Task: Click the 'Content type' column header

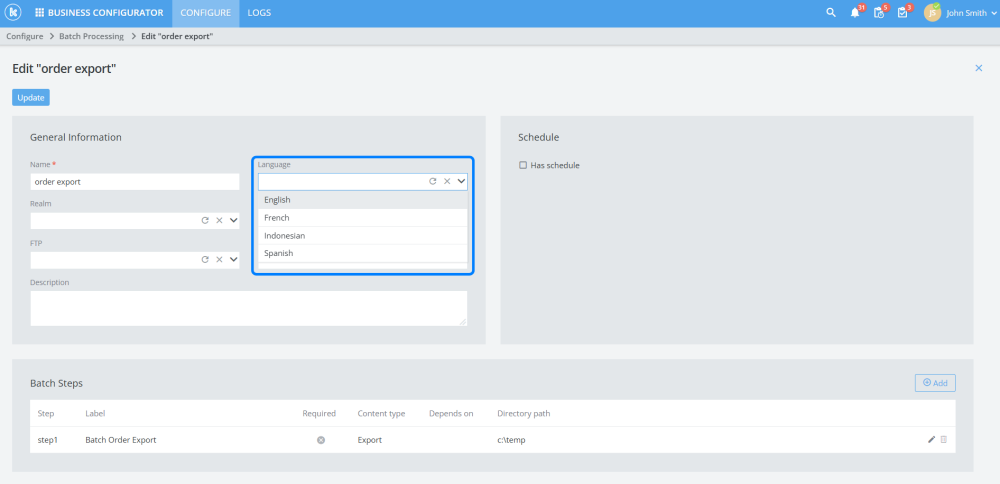Action: pyautogui.click(x=381, y=413)
